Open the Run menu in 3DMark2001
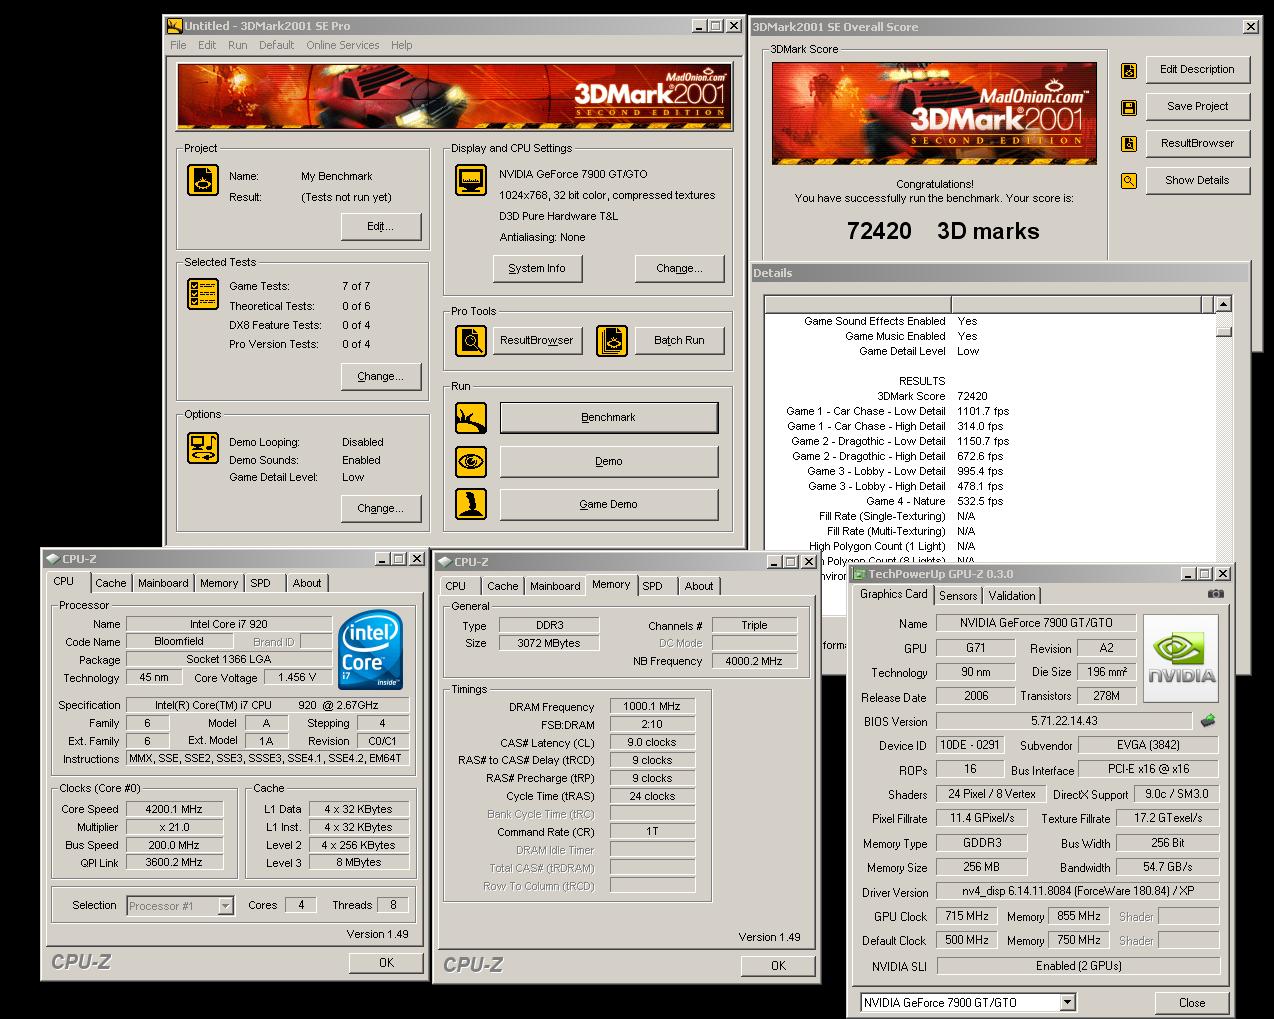Image resolution: width=1274 pixels, height=1019 pixels. pyautogui.click(x=237, y=45)
